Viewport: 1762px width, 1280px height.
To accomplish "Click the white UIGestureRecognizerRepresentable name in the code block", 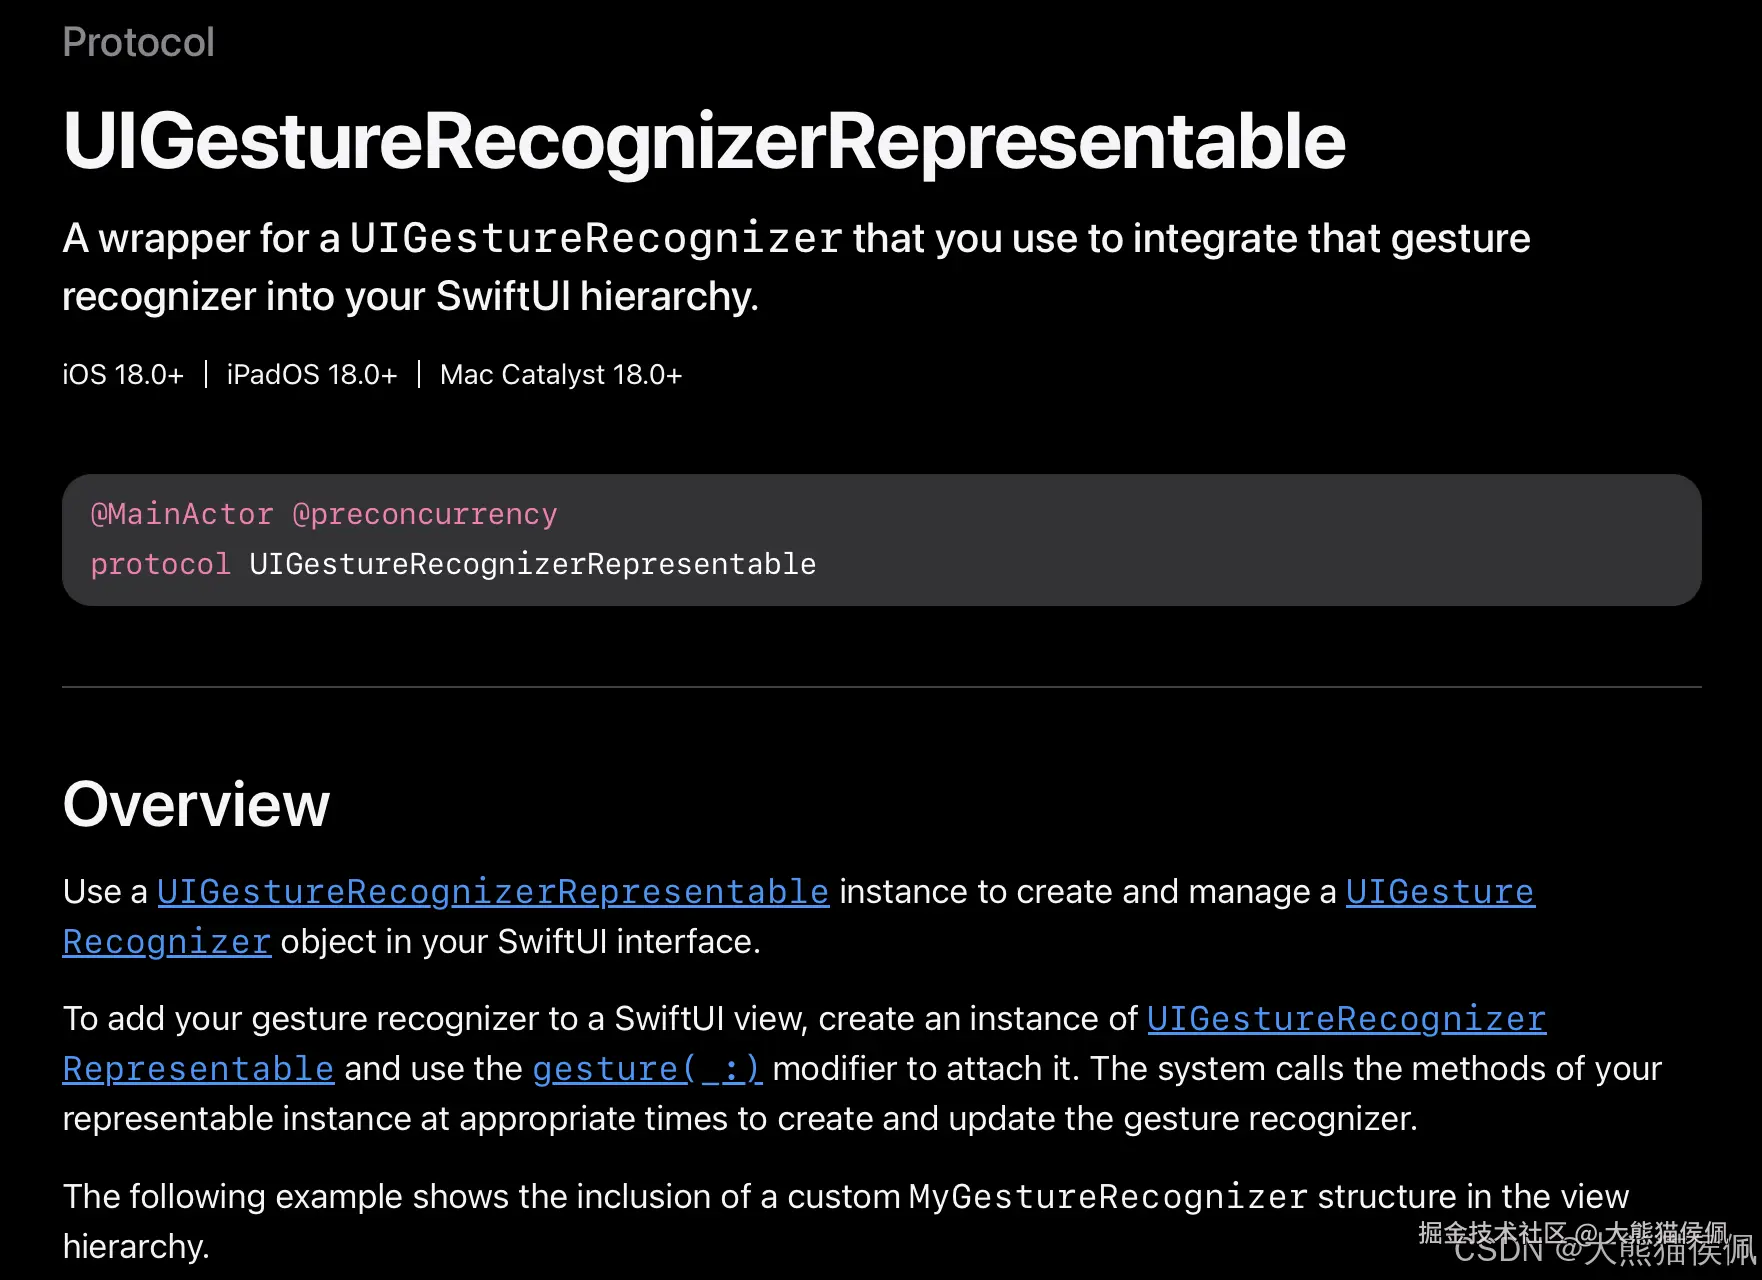I will point(532,564).
